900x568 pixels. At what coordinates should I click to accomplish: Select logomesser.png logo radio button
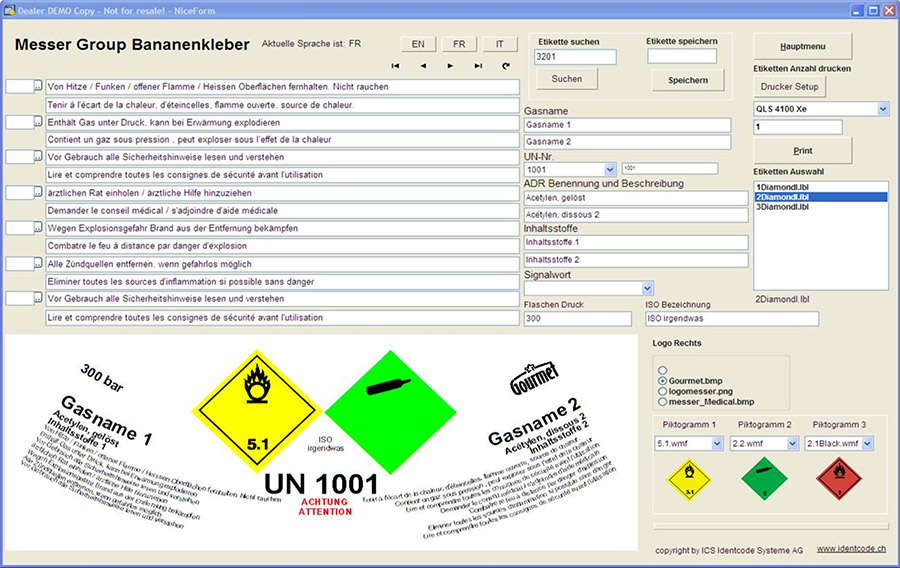(x=662, y=391)
